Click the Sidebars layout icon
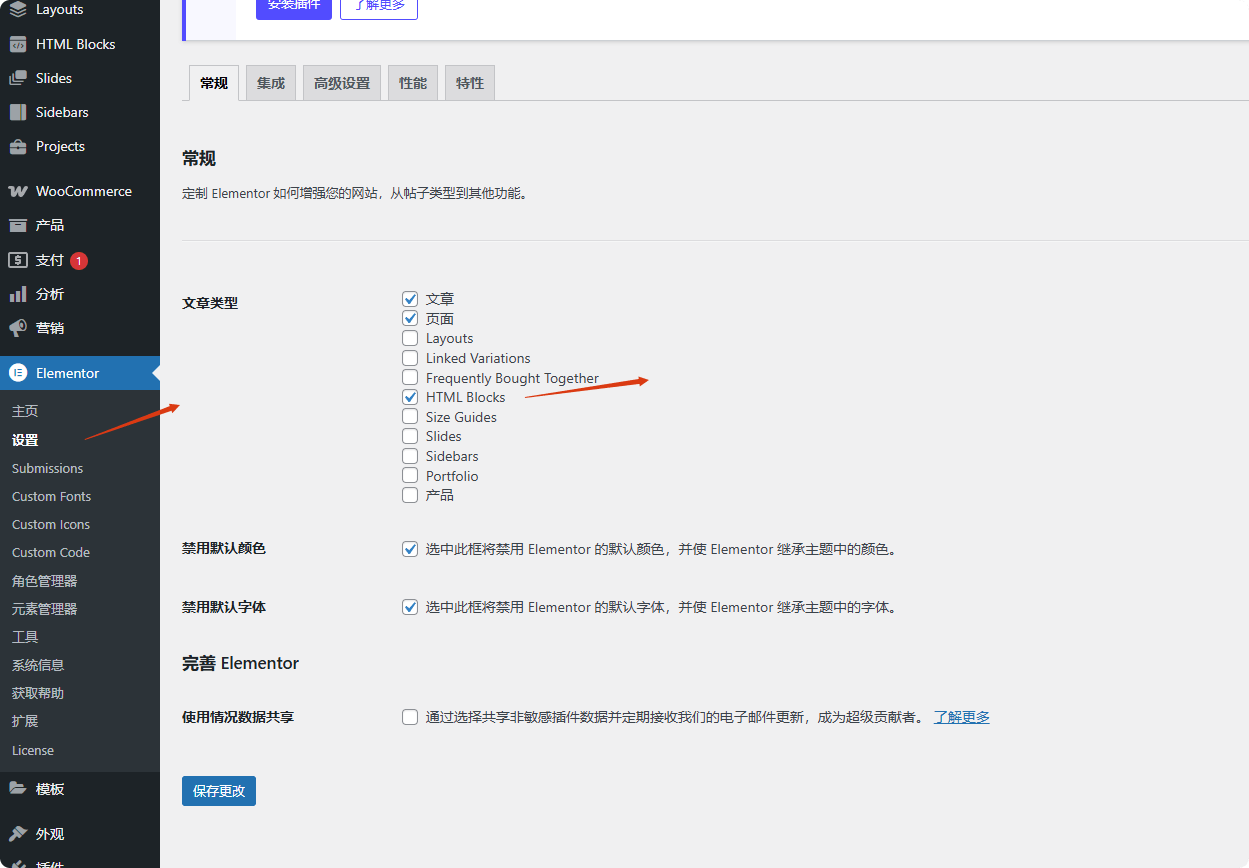Image resolution: width=1249 pixels, height=868 pixels. pos(18,112)
